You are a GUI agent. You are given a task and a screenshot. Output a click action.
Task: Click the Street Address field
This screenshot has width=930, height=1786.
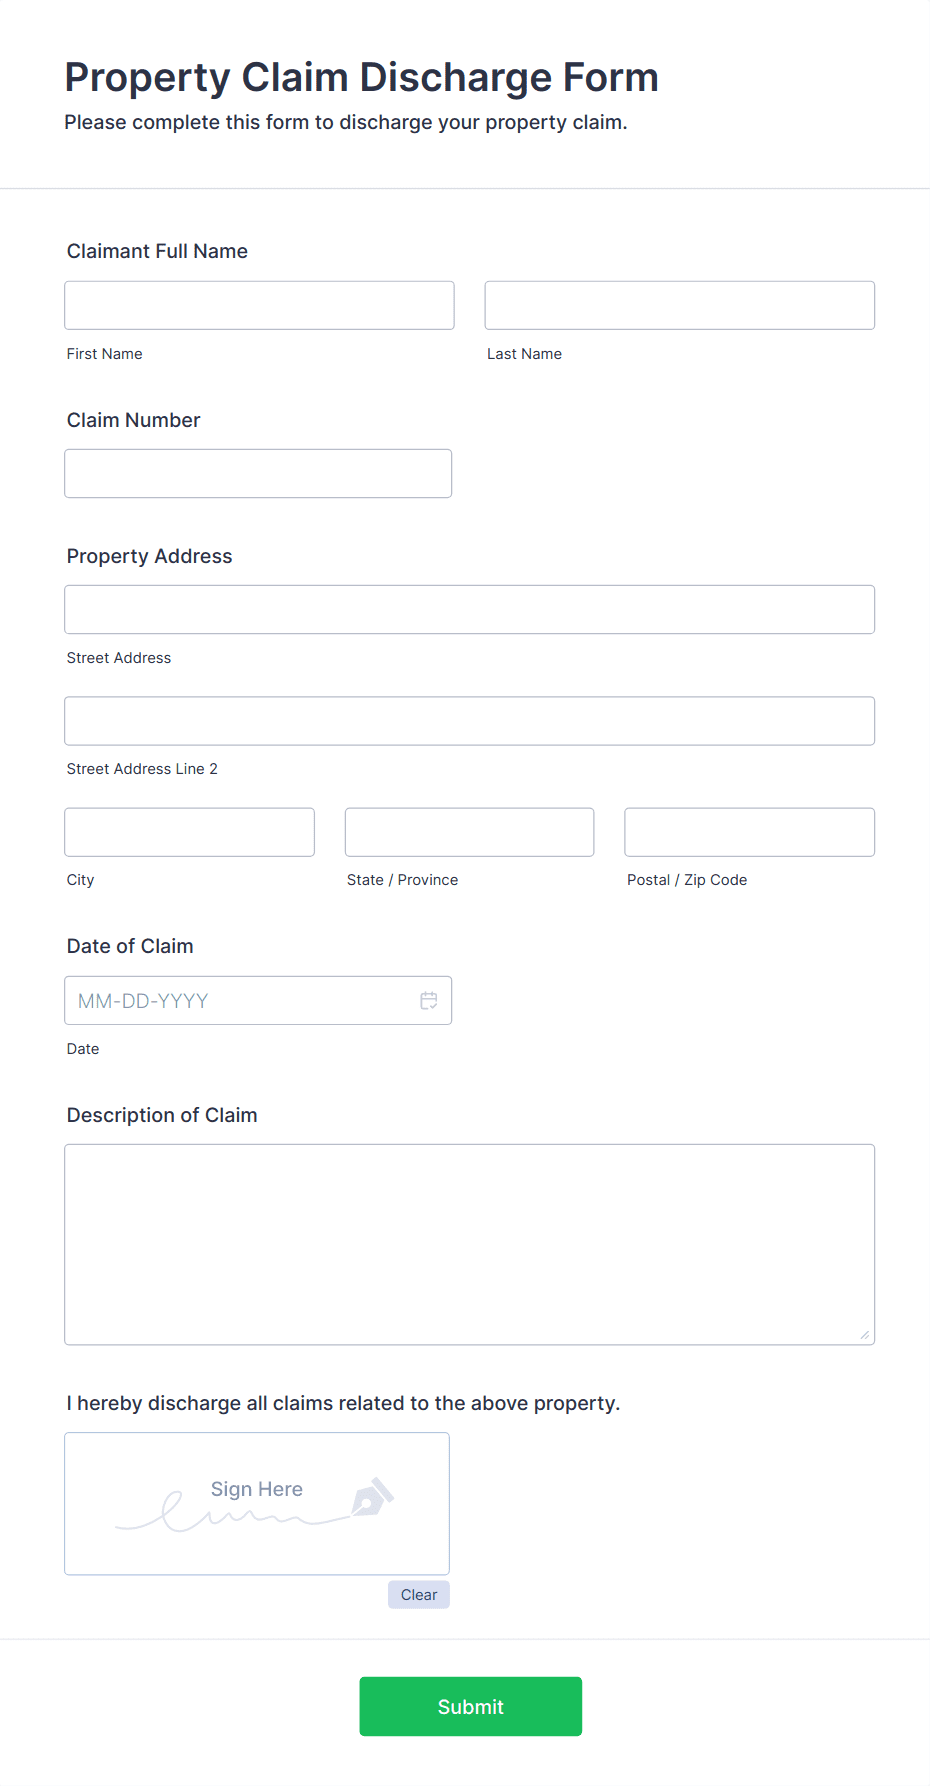tap(469, 608)
